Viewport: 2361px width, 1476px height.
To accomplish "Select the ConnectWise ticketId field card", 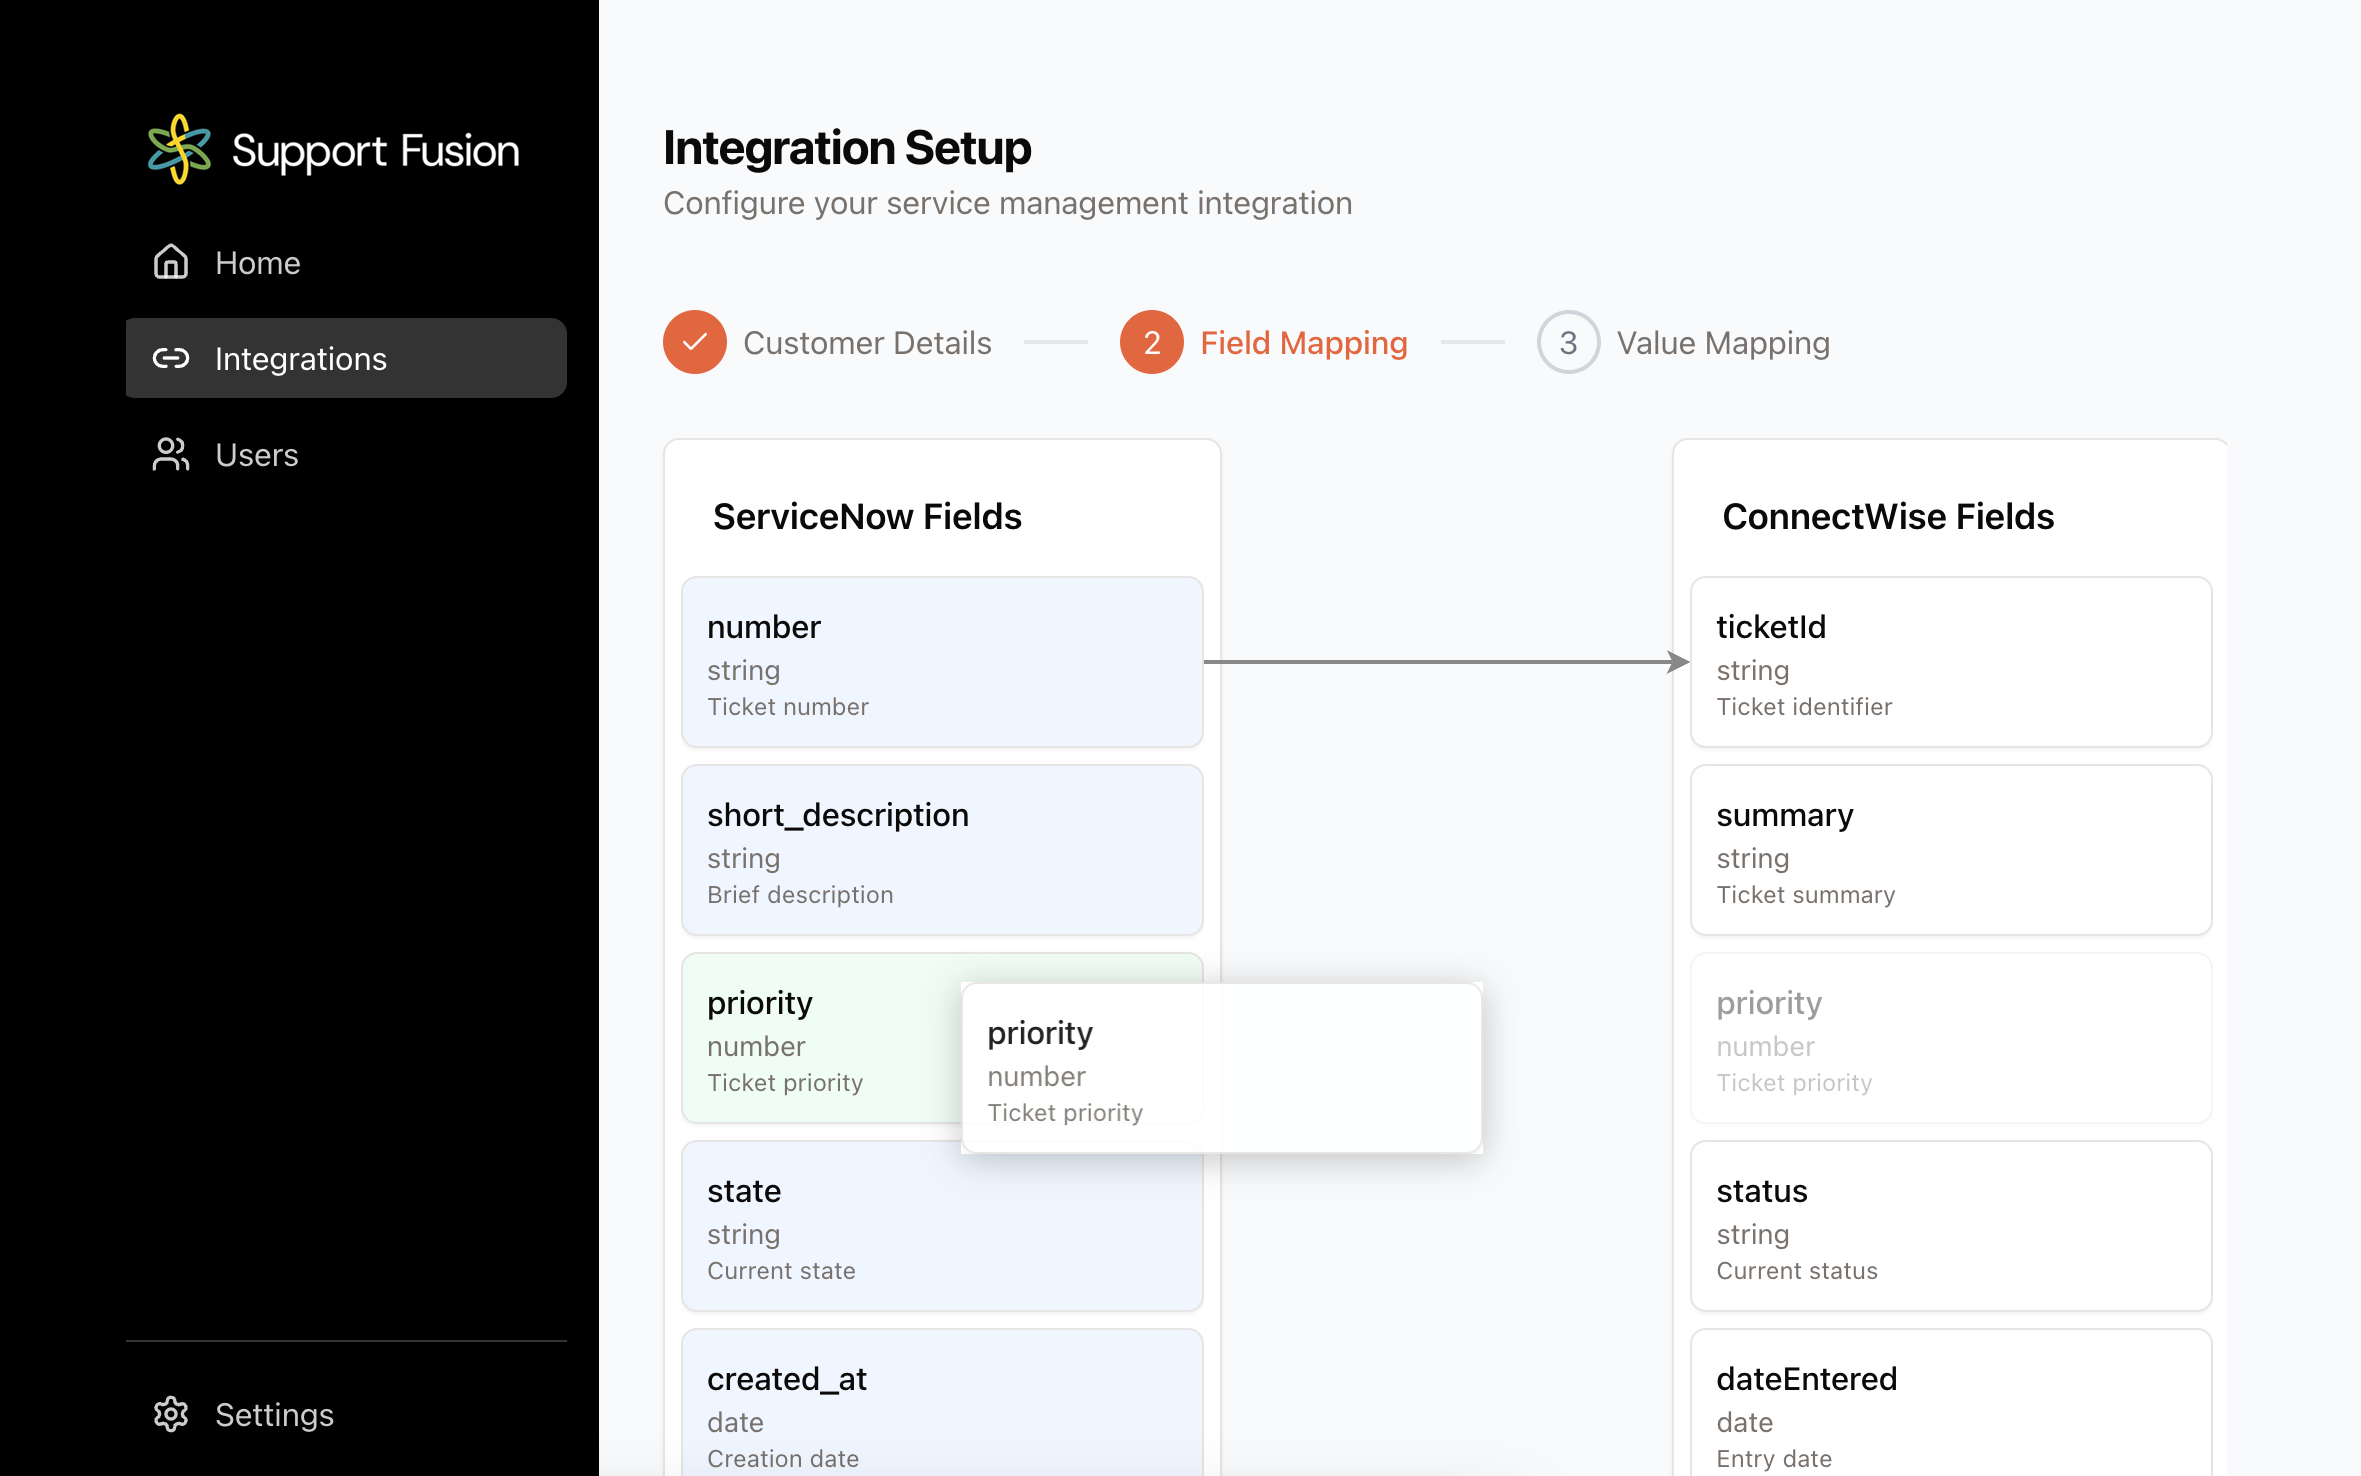I will pos(1950,662).
